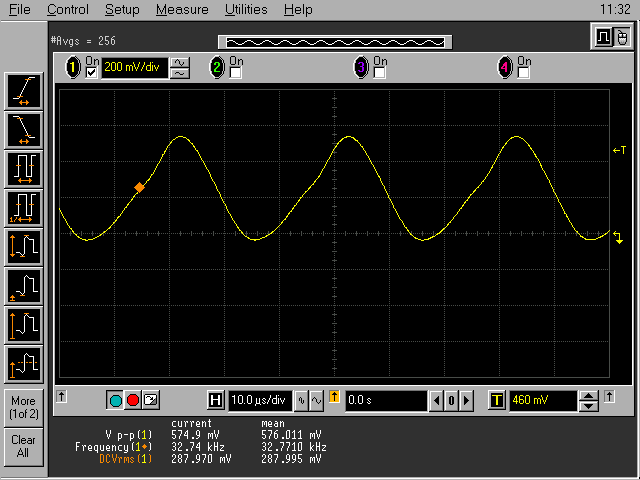Image resolution: width=640 pixels, height=480 pixels.
Task: Zoom out horizontal timebase using narrow wave icon
Action: tap(301, 400)
